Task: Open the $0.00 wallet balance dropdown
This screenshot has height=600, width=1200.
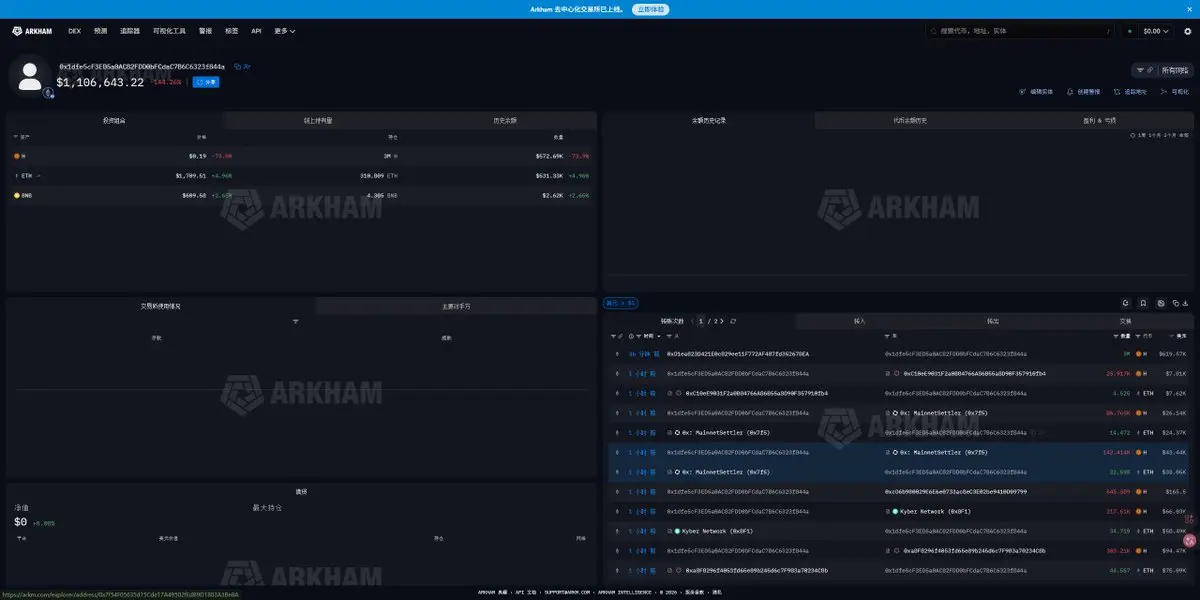Action: 1158,31
